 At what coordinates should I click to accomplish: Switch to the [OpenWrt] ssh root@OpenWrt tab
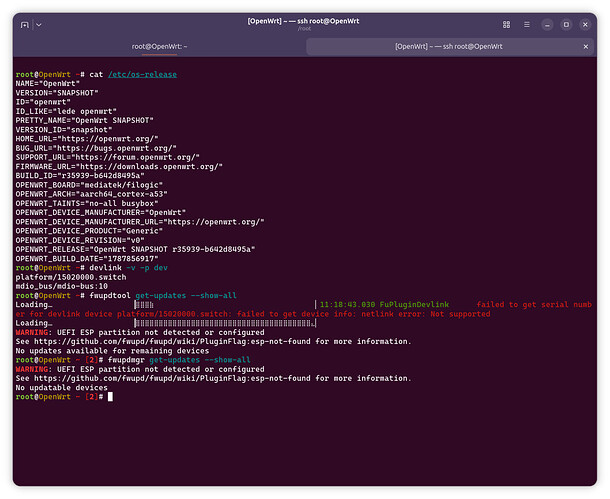point(449,47)
